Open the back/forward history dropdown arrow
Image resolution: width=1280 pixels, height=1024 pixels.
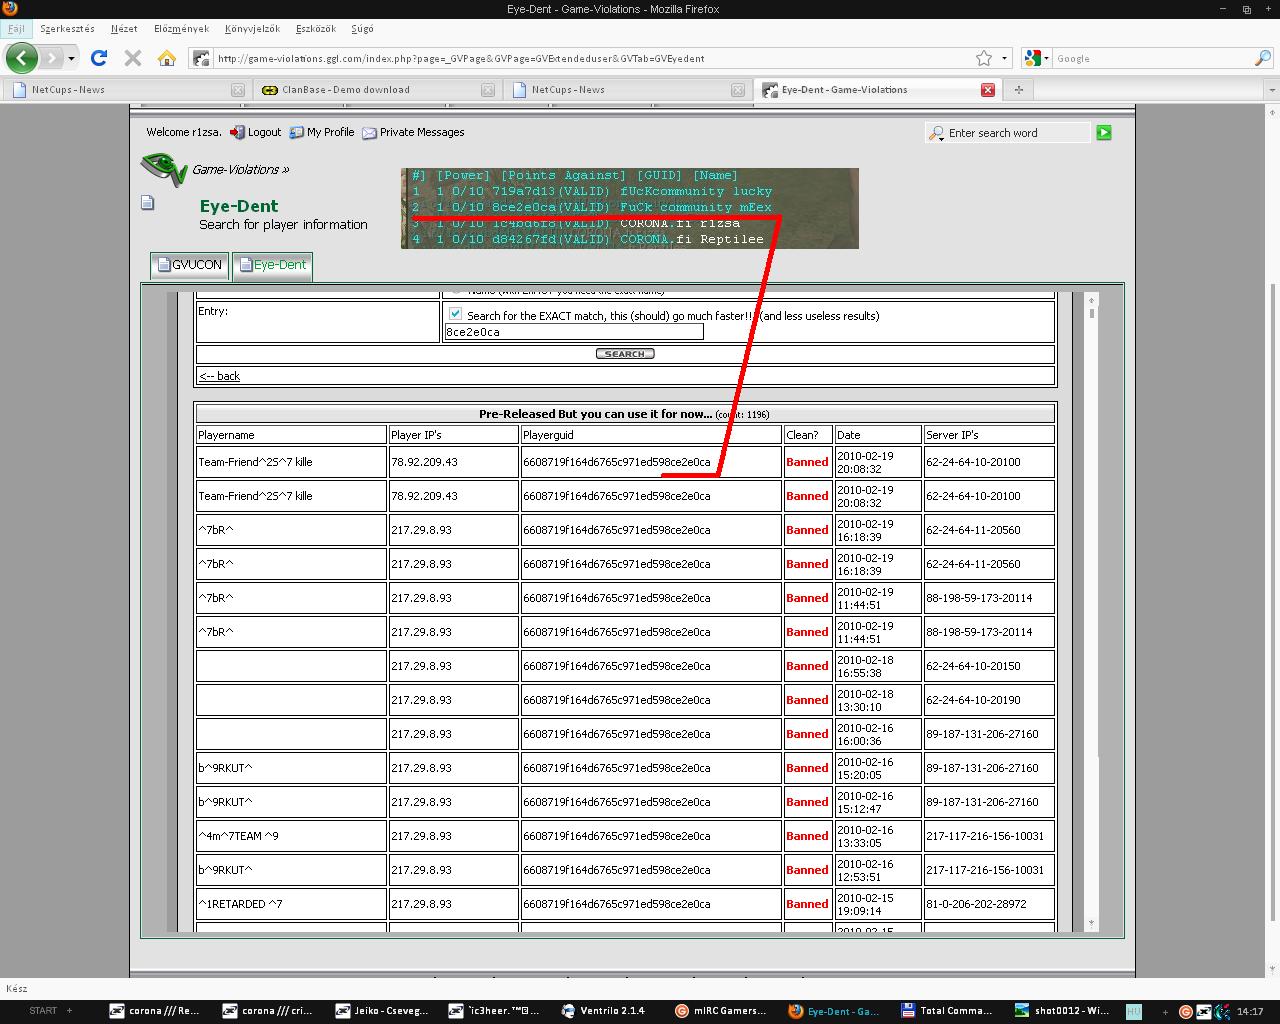[71, 58]
